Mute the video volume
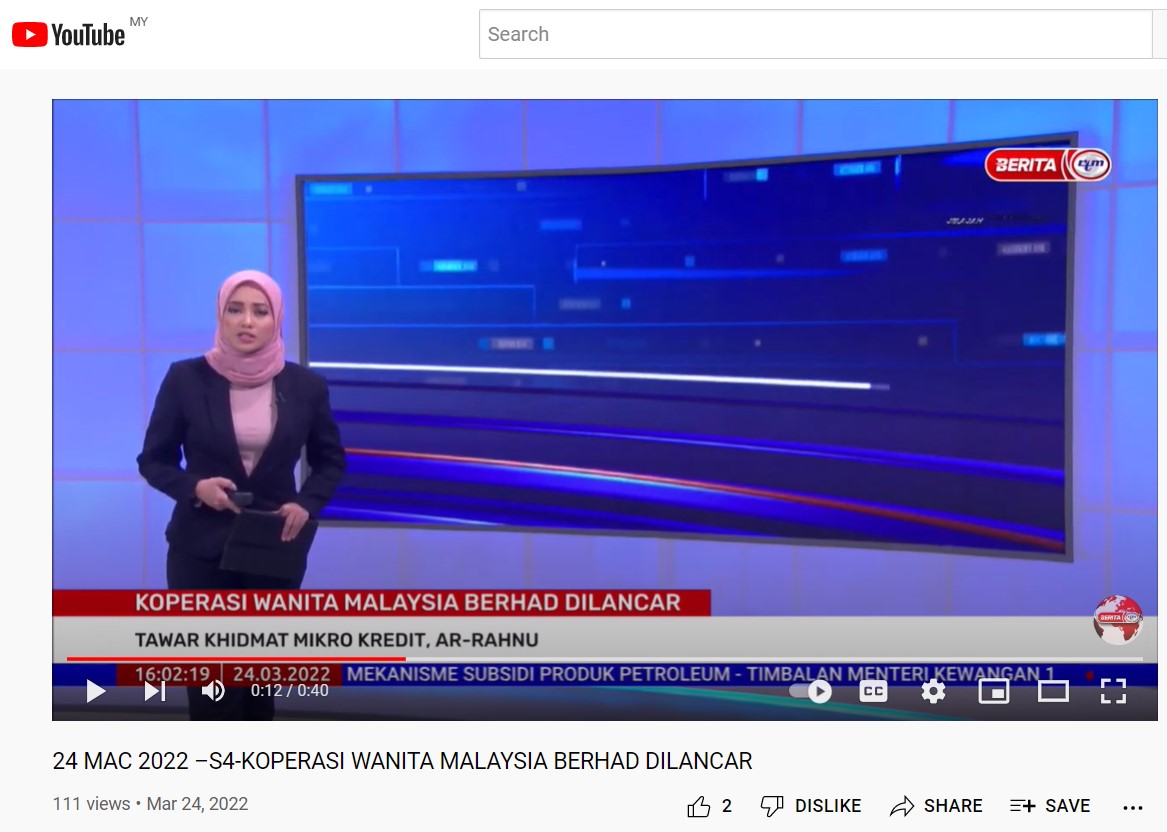 coord(213,691)
